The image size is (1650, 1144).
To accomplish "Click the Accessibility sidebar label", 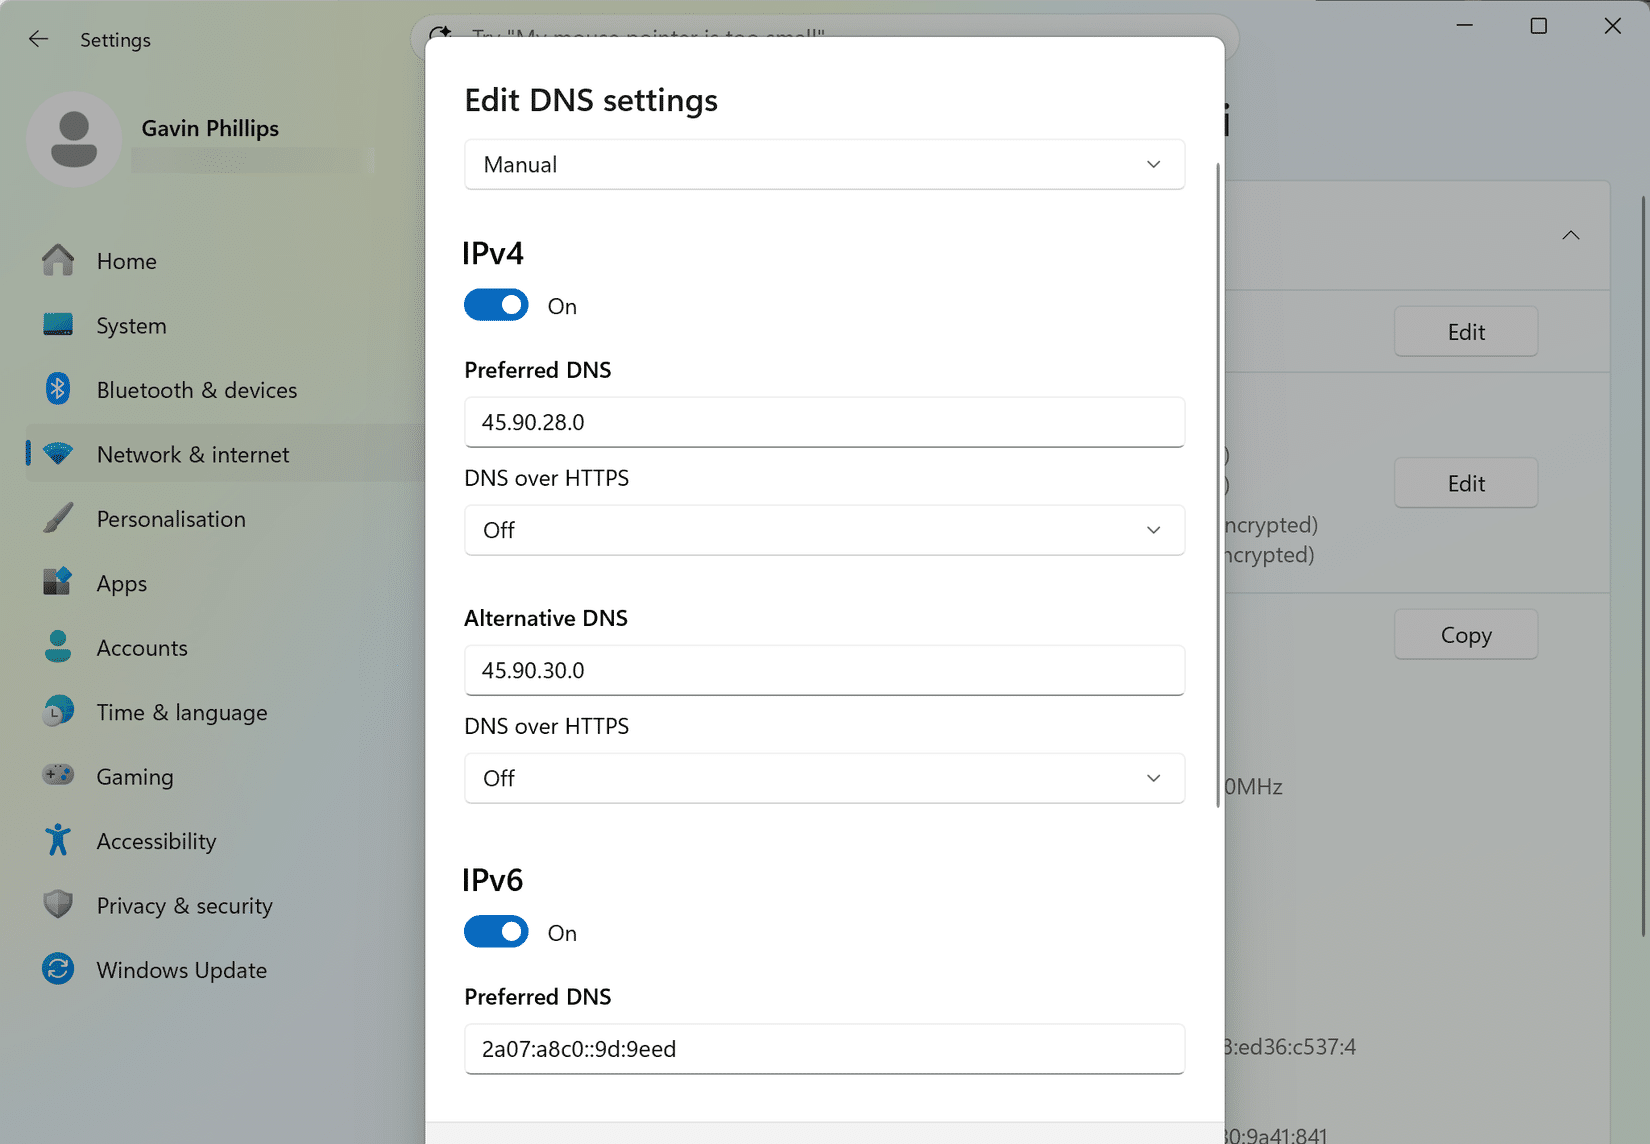I will click(156, 841).
